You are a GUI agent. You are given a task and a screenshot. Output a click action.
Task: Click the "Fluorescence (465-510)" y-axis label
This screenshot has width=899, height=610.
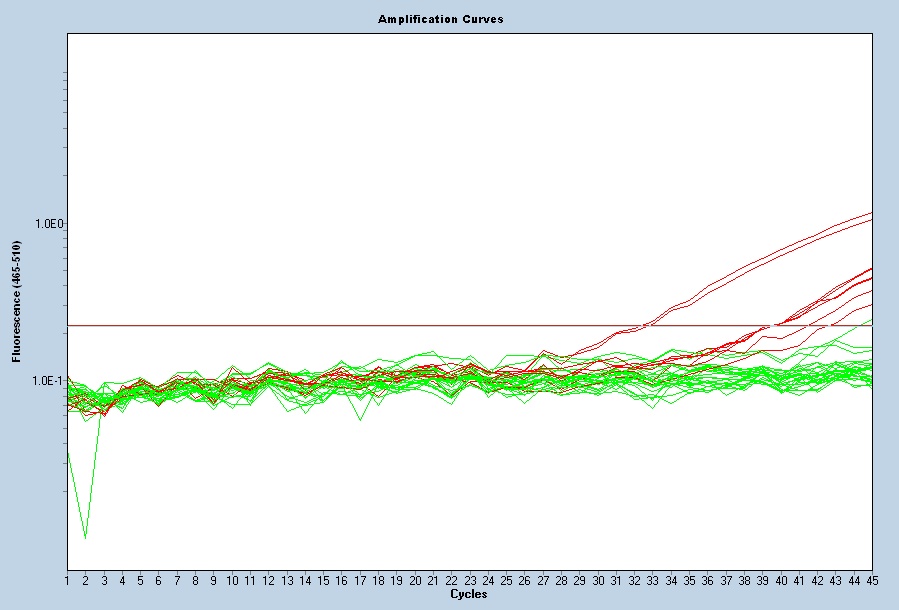[x=16, y=301]
